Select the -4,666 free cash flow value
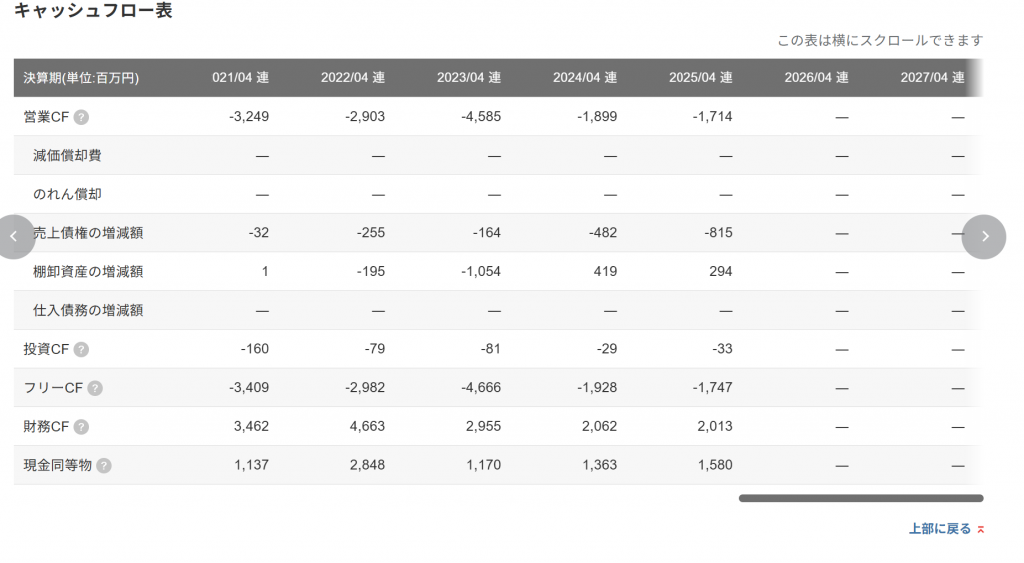 click(479, 388)
